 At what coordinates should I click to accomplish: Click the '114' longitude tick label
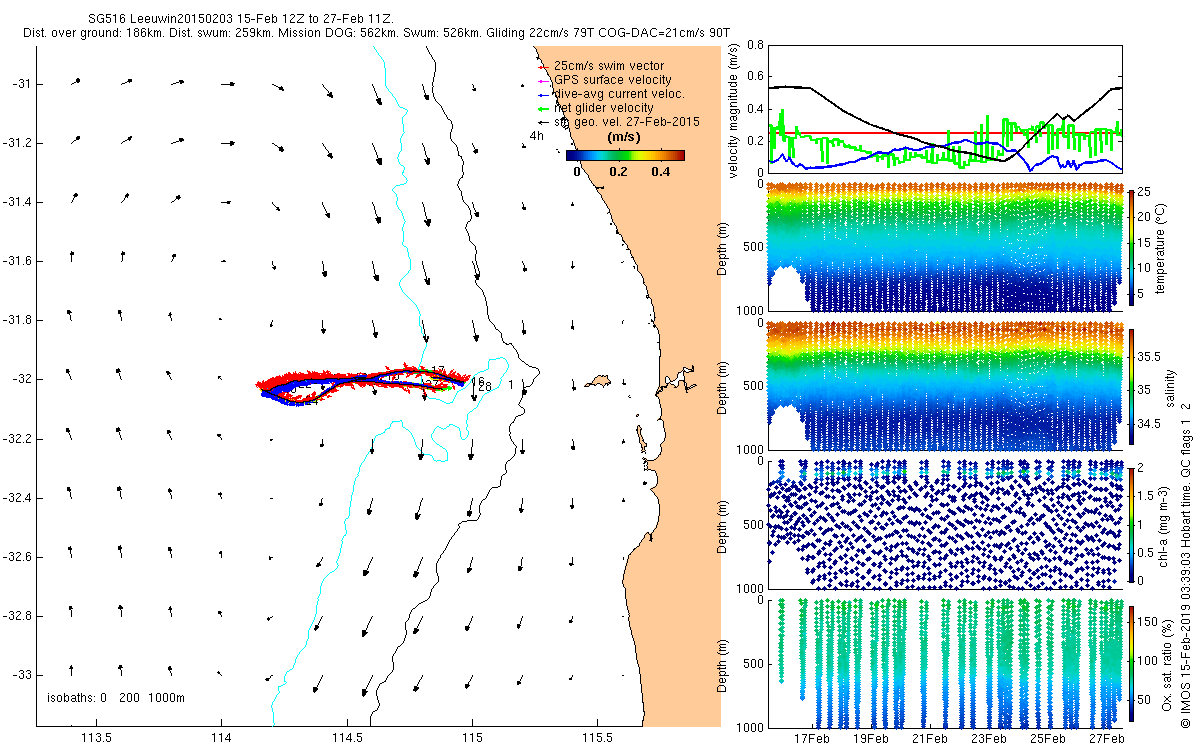(222, 739)
